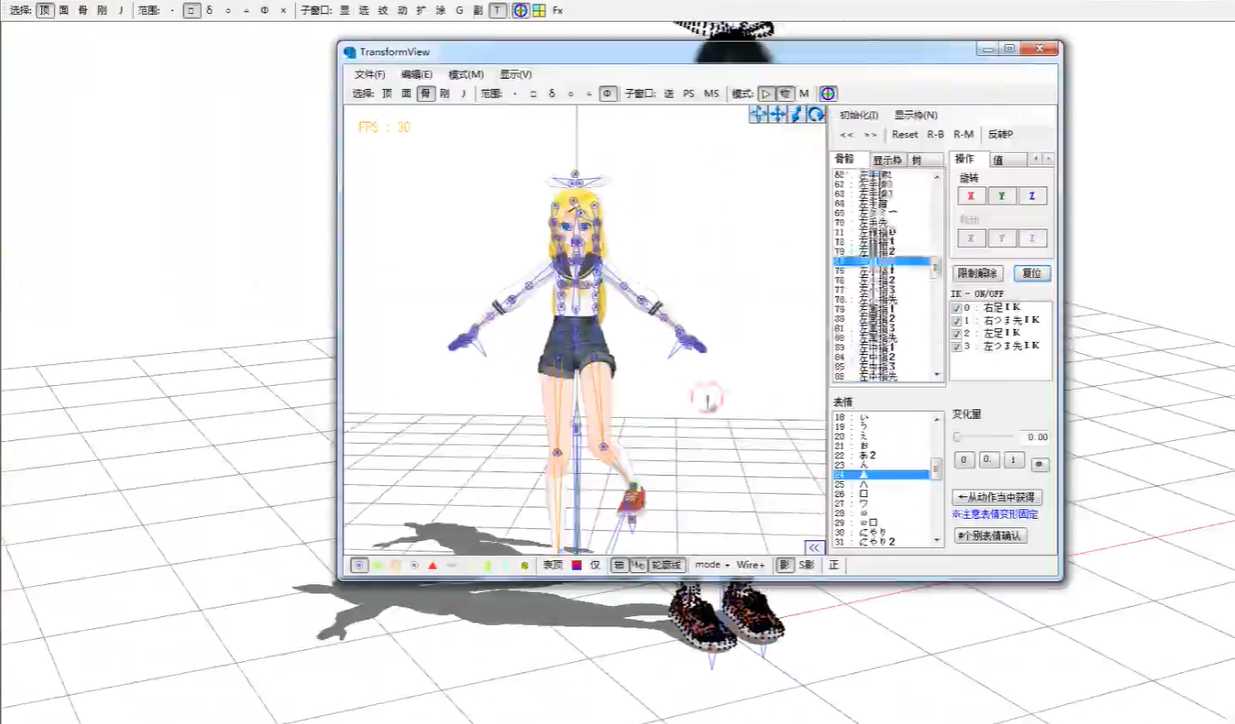This screenshot has width=1235, height=724.
Task: Open the 模式(M) menu in TransformView
Action: click(x=466, y=75)
